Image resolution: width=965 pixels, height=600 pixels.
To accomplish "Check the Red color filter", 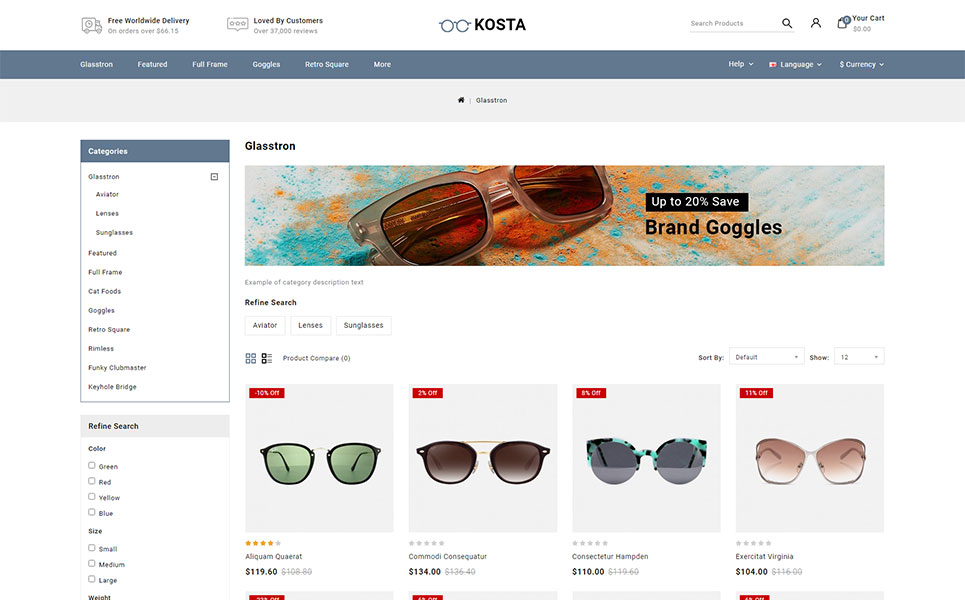I will coord(92,481).
